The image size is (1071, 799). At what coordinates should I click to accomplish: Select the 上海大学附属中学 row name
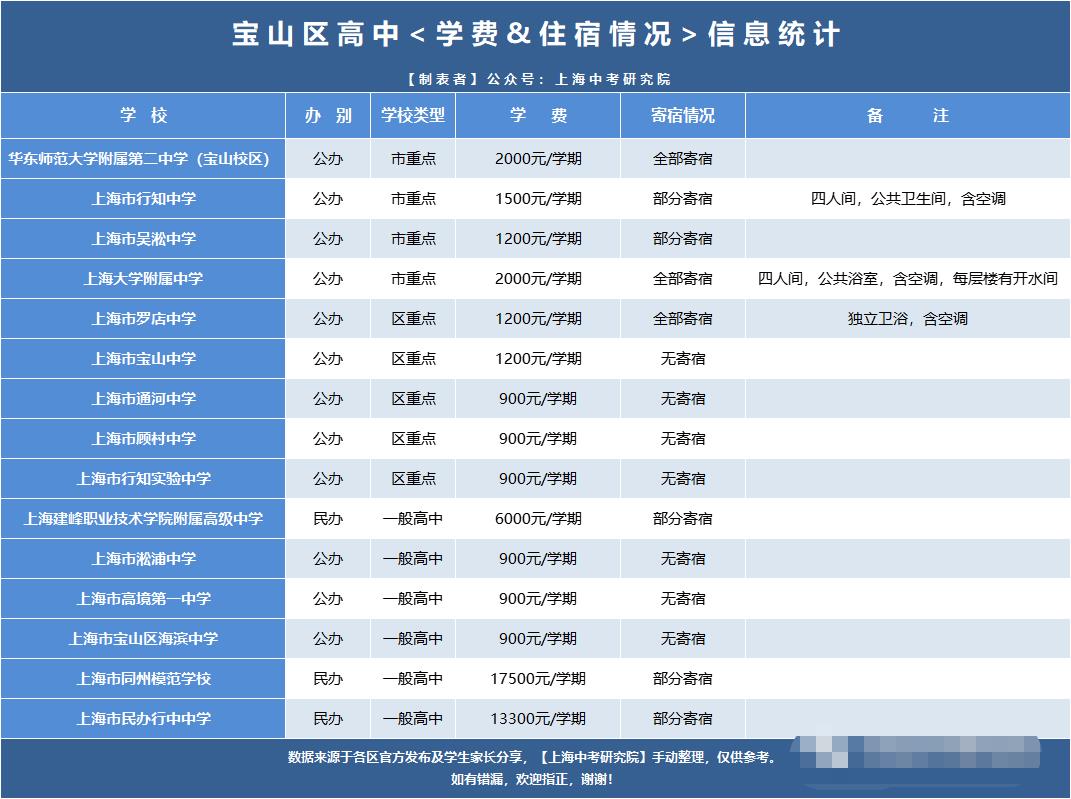(x=144, y=278)
